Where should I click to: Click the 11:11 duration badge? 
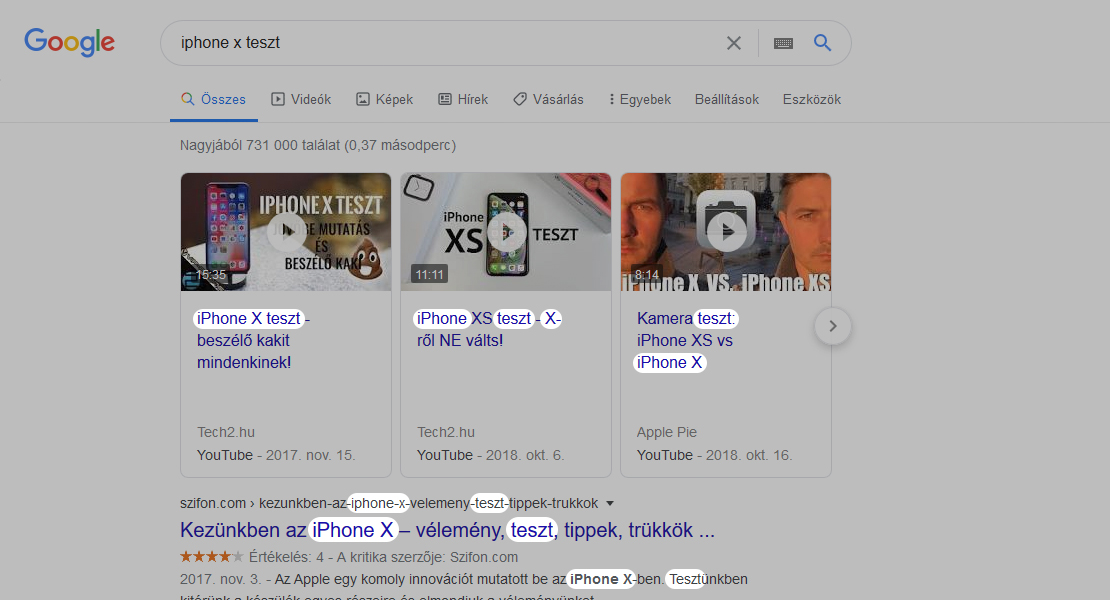point(429,275)
